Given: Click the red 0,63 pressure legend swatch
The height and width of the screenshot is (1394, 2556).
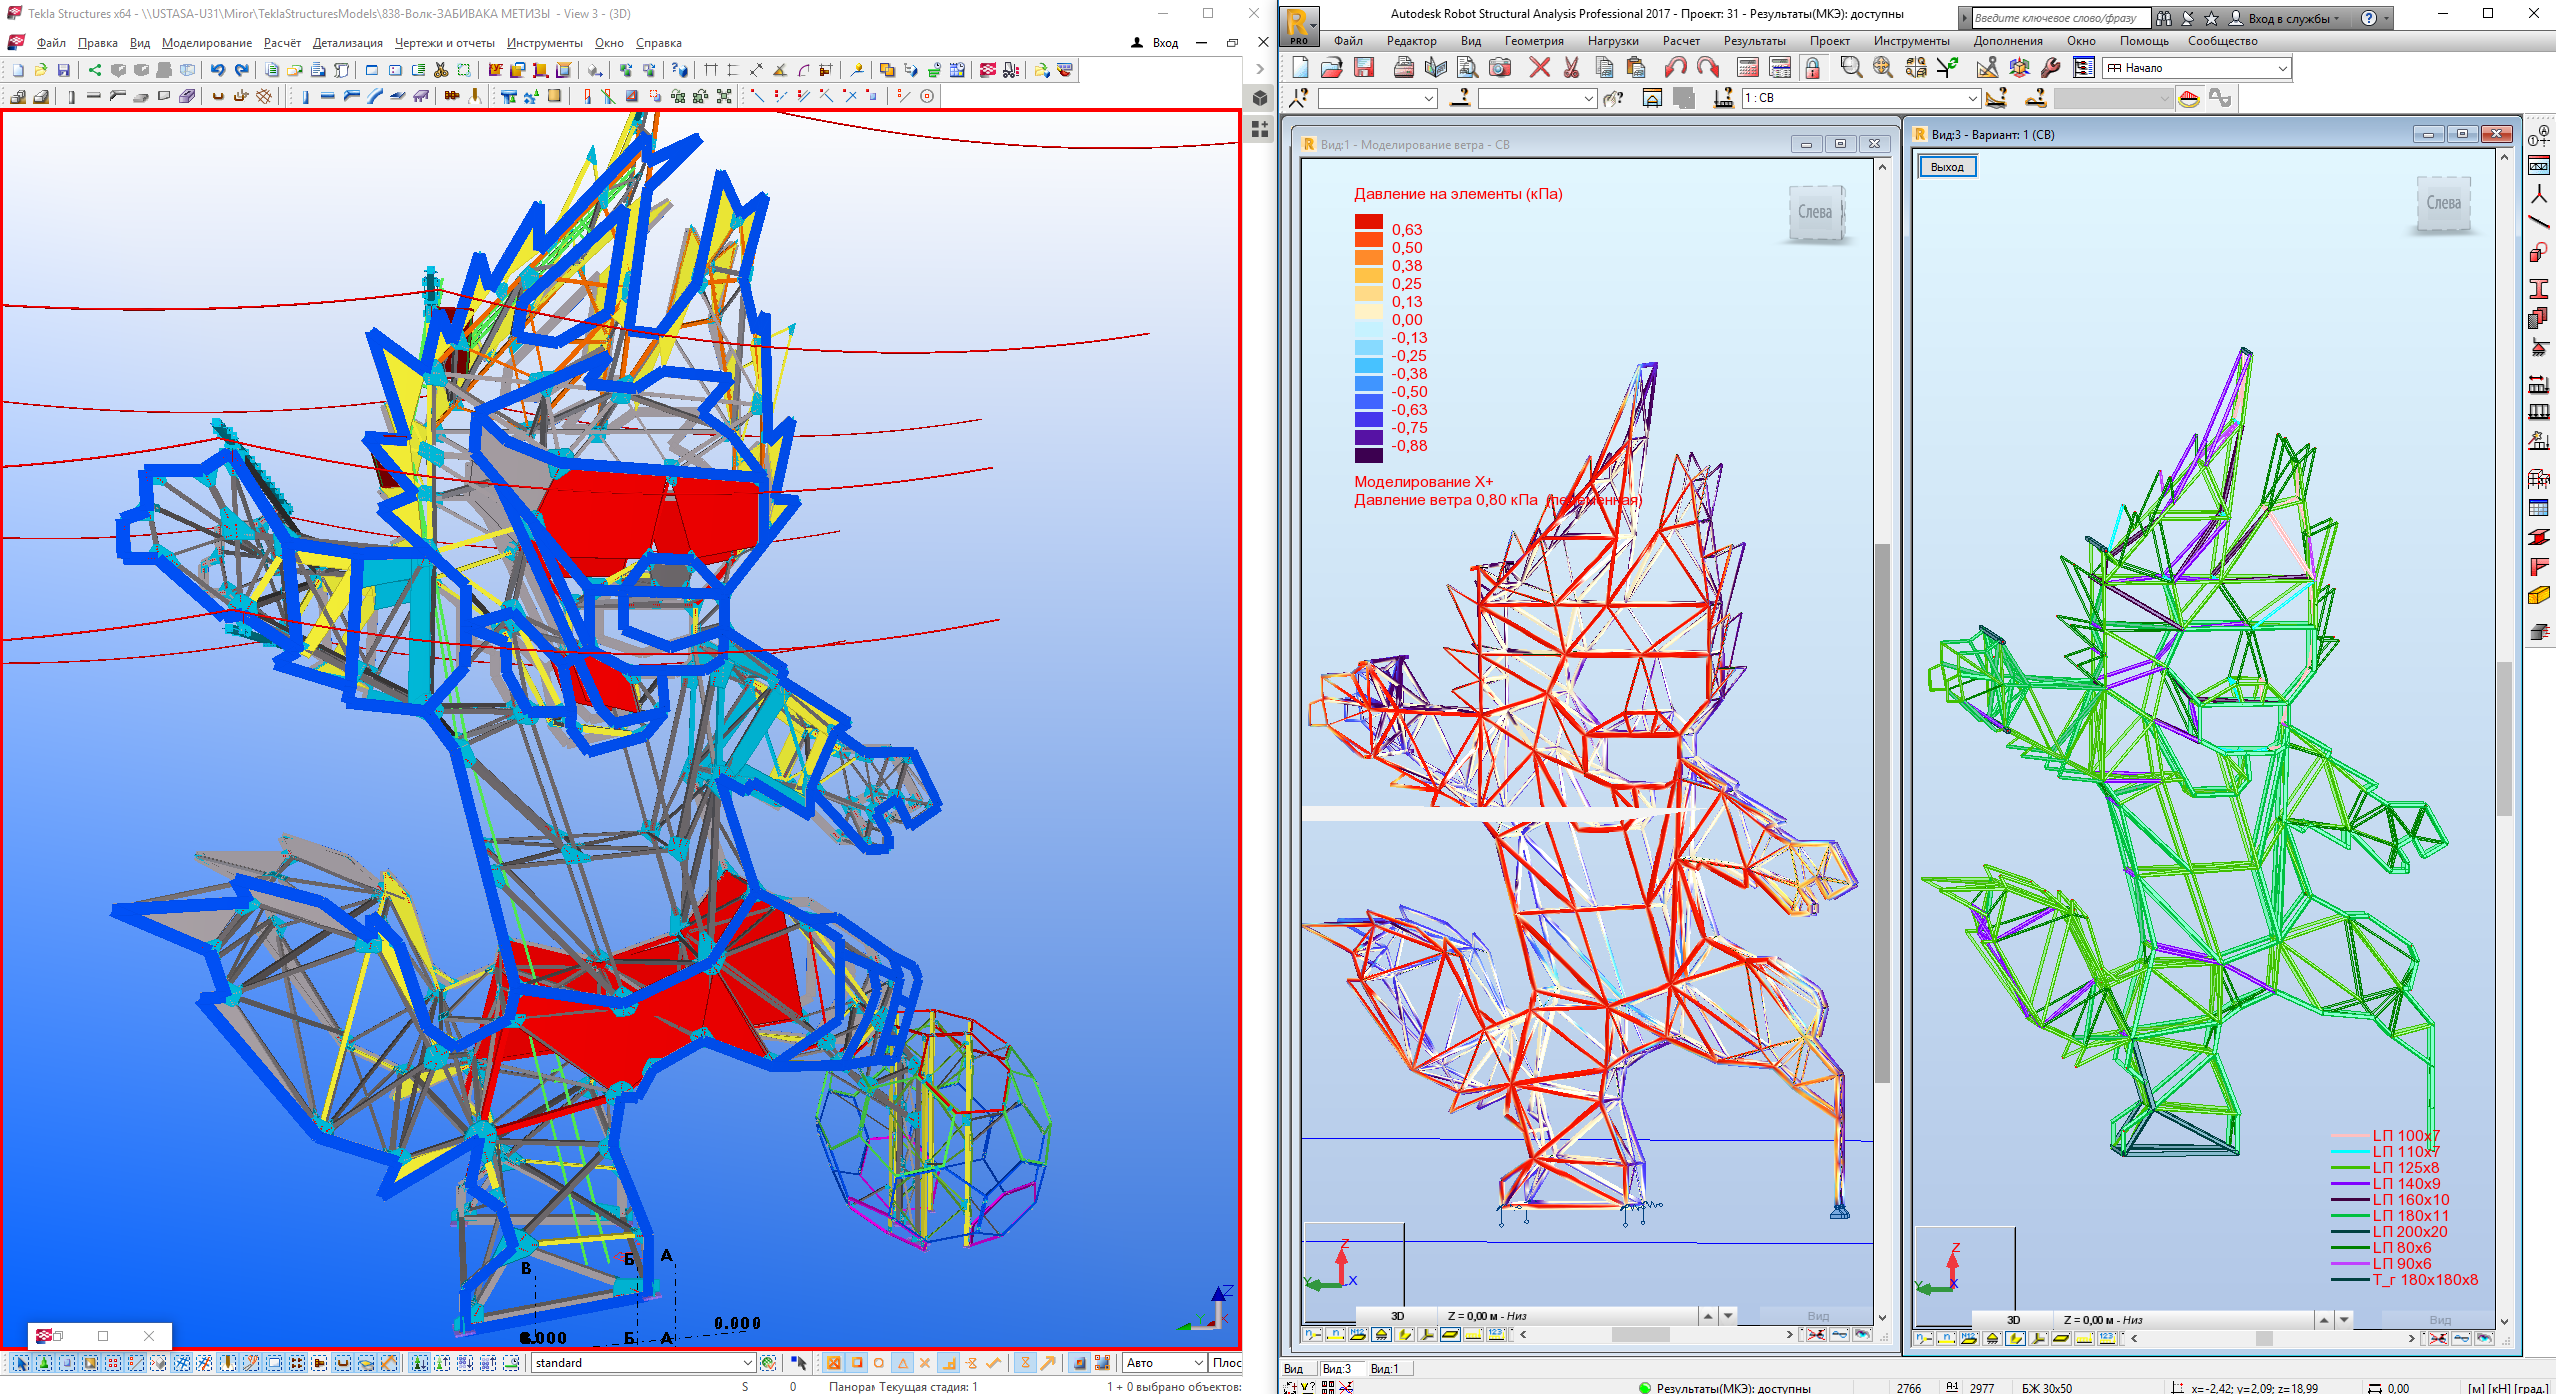Looking at the screenshot, I should pyautogui.click(x=1368, y=222).
